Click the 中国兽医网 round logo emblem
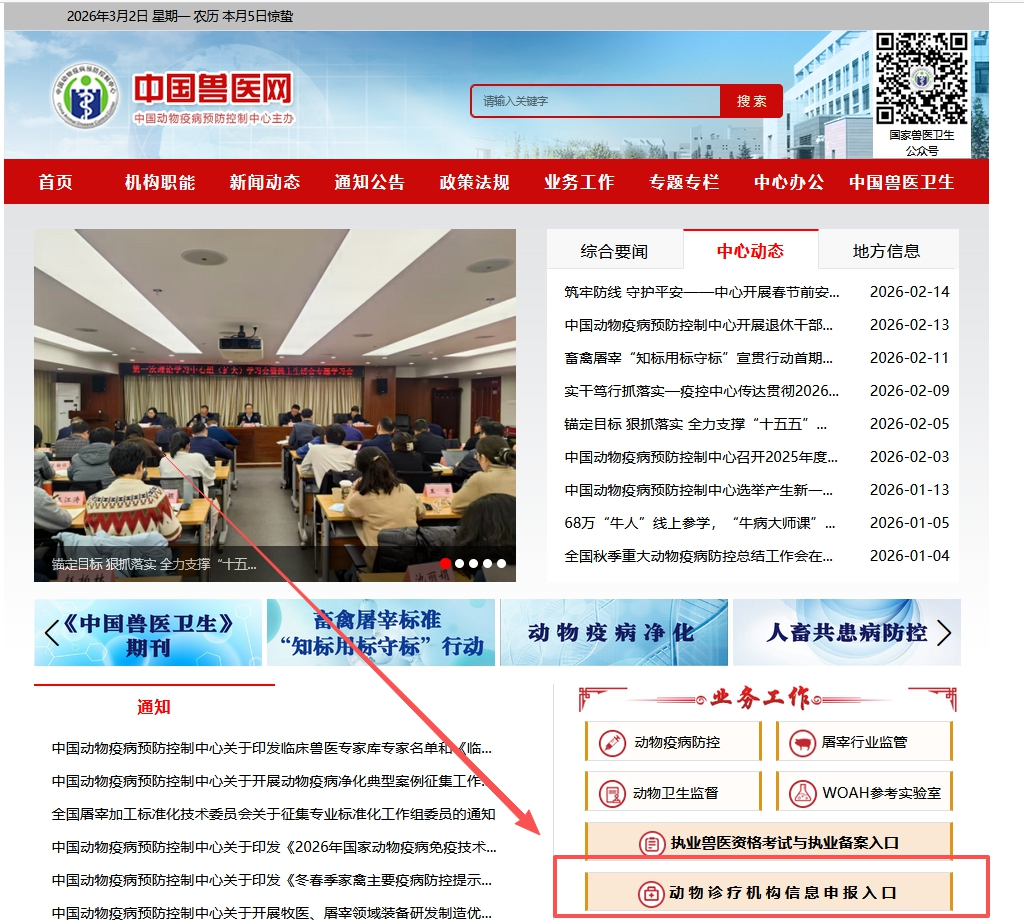 point(81,97)
